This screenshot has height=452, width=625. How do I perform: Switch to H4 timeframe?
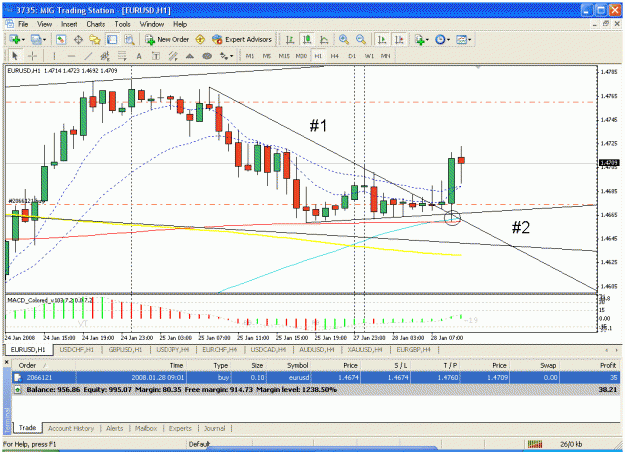(x=334, y=56)
